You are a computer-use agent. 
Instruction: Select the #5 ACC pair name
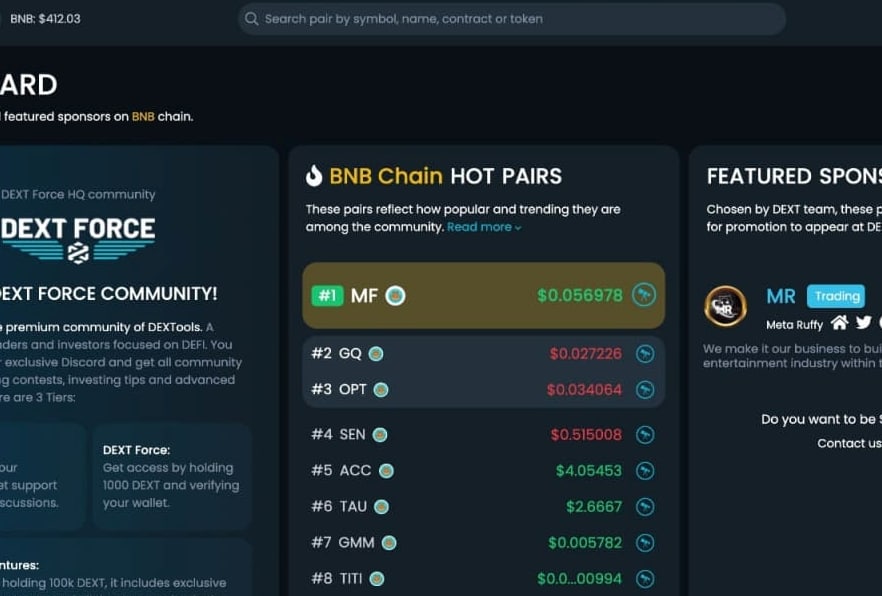(355, 471)
